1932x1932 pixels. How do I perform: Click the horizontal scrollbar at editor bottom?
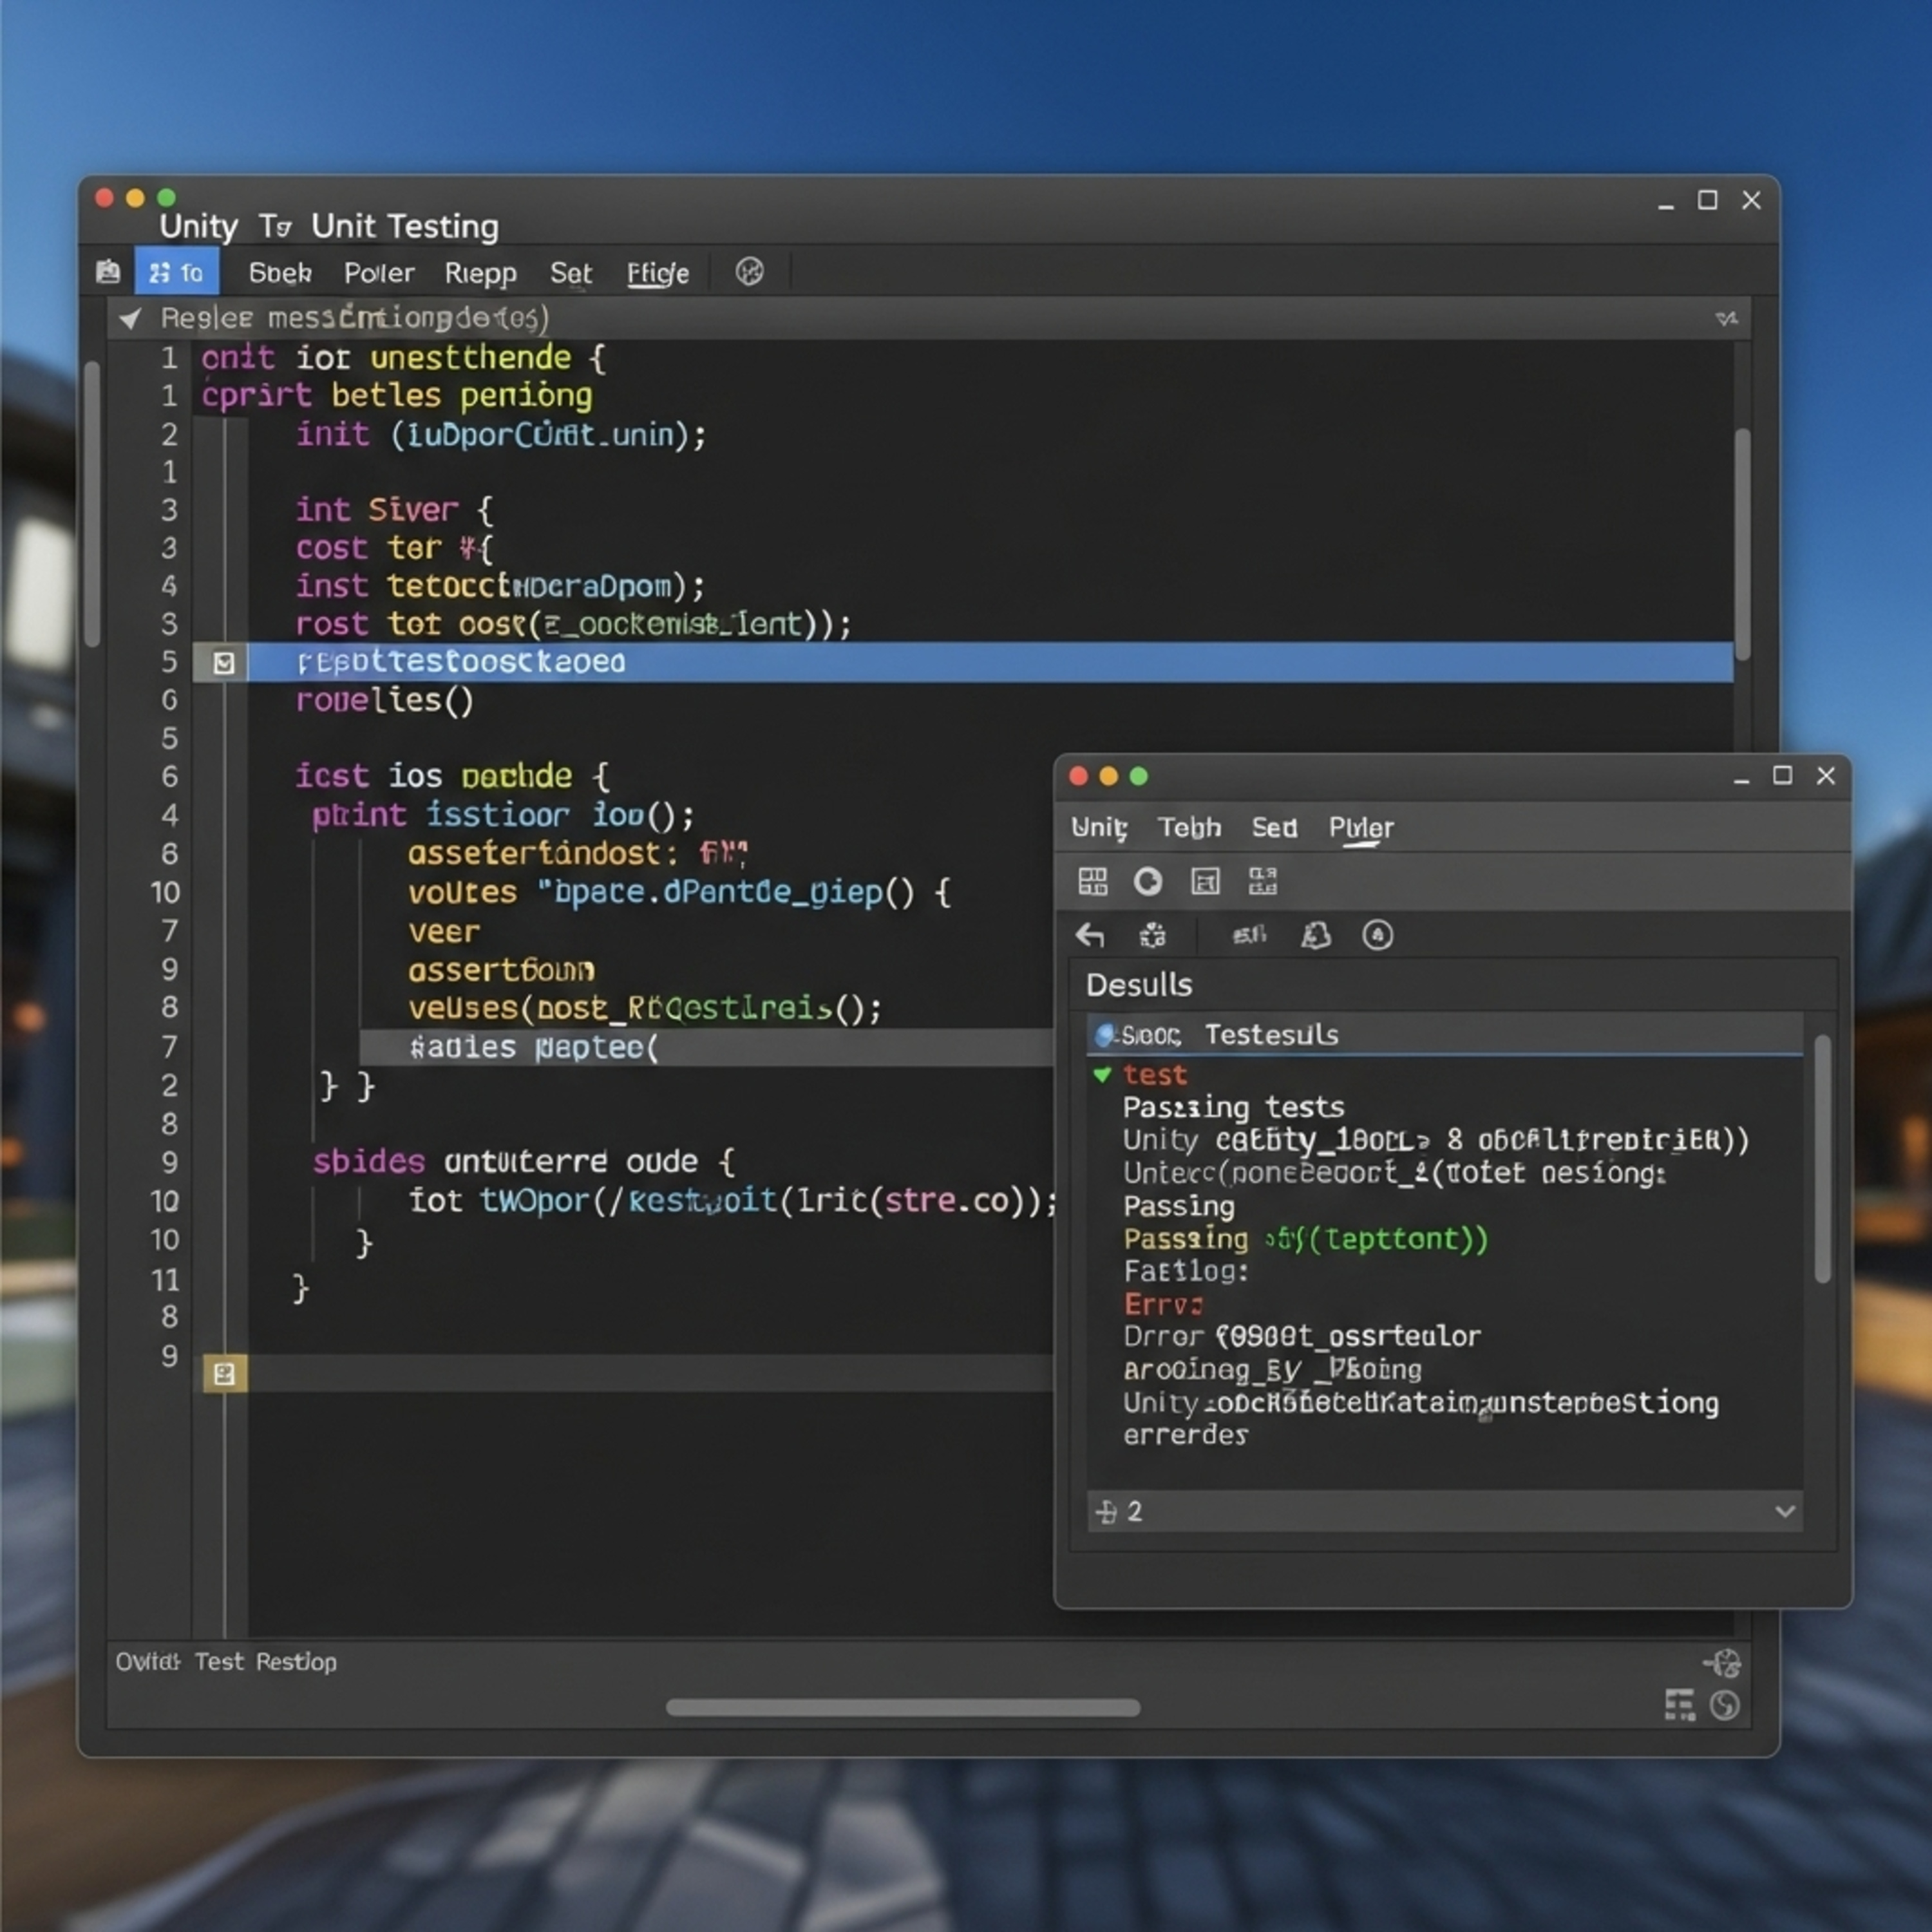902,1707
